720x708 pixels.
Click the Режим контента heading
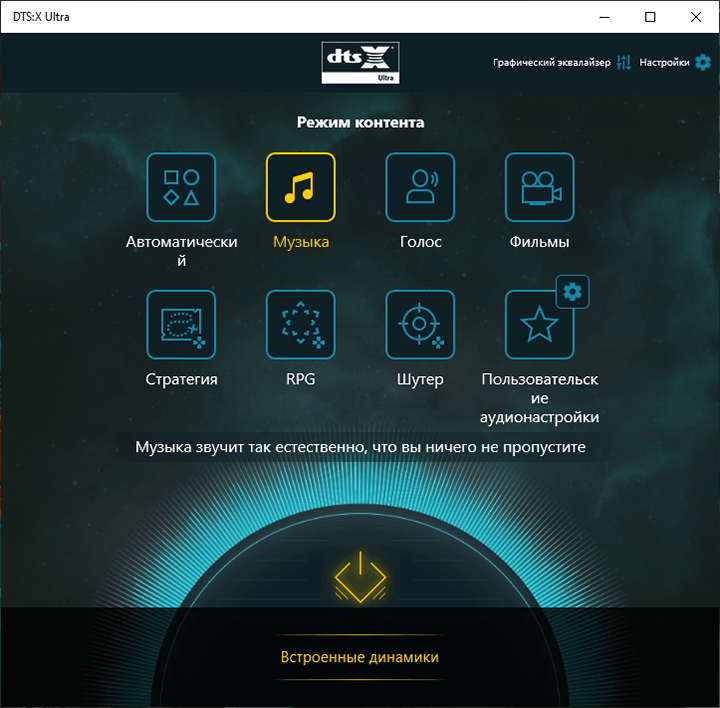pos(360,123)
